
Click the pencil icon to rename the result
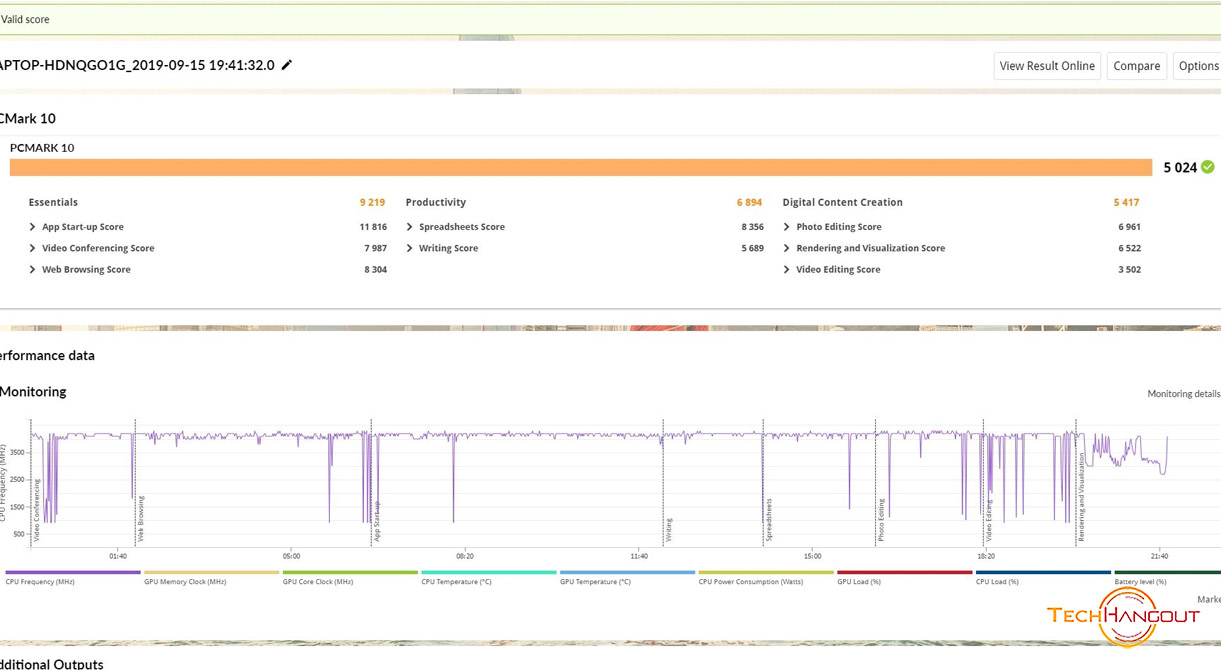[287, 65]
